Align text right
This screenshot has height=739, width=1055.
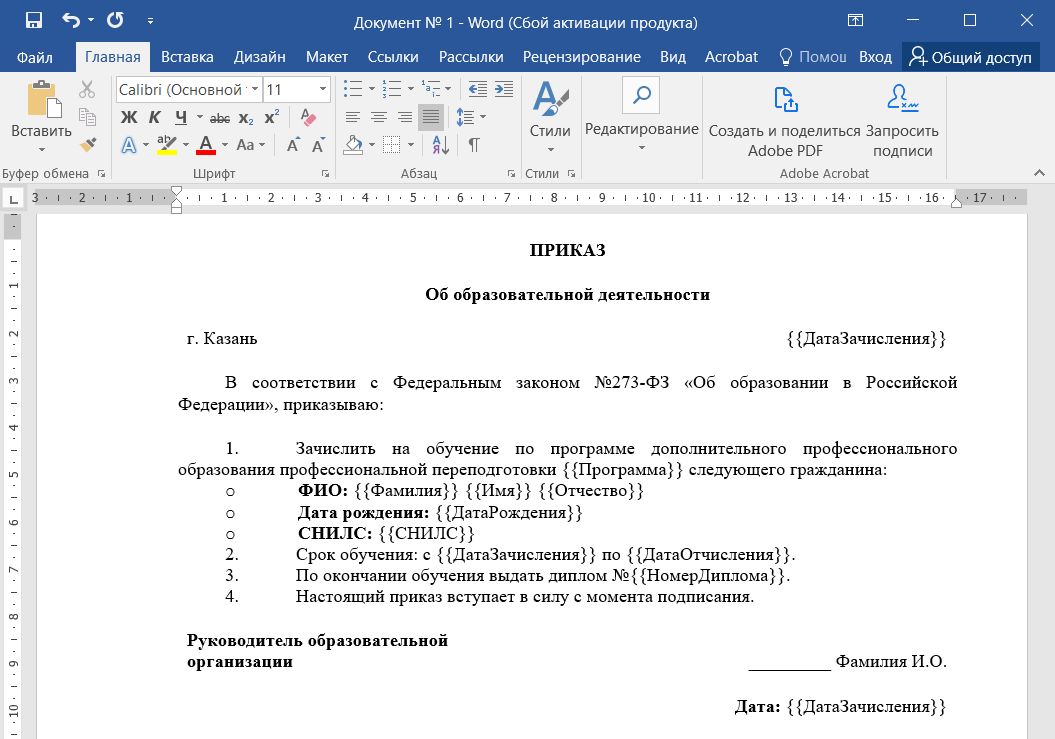[405, 118]
